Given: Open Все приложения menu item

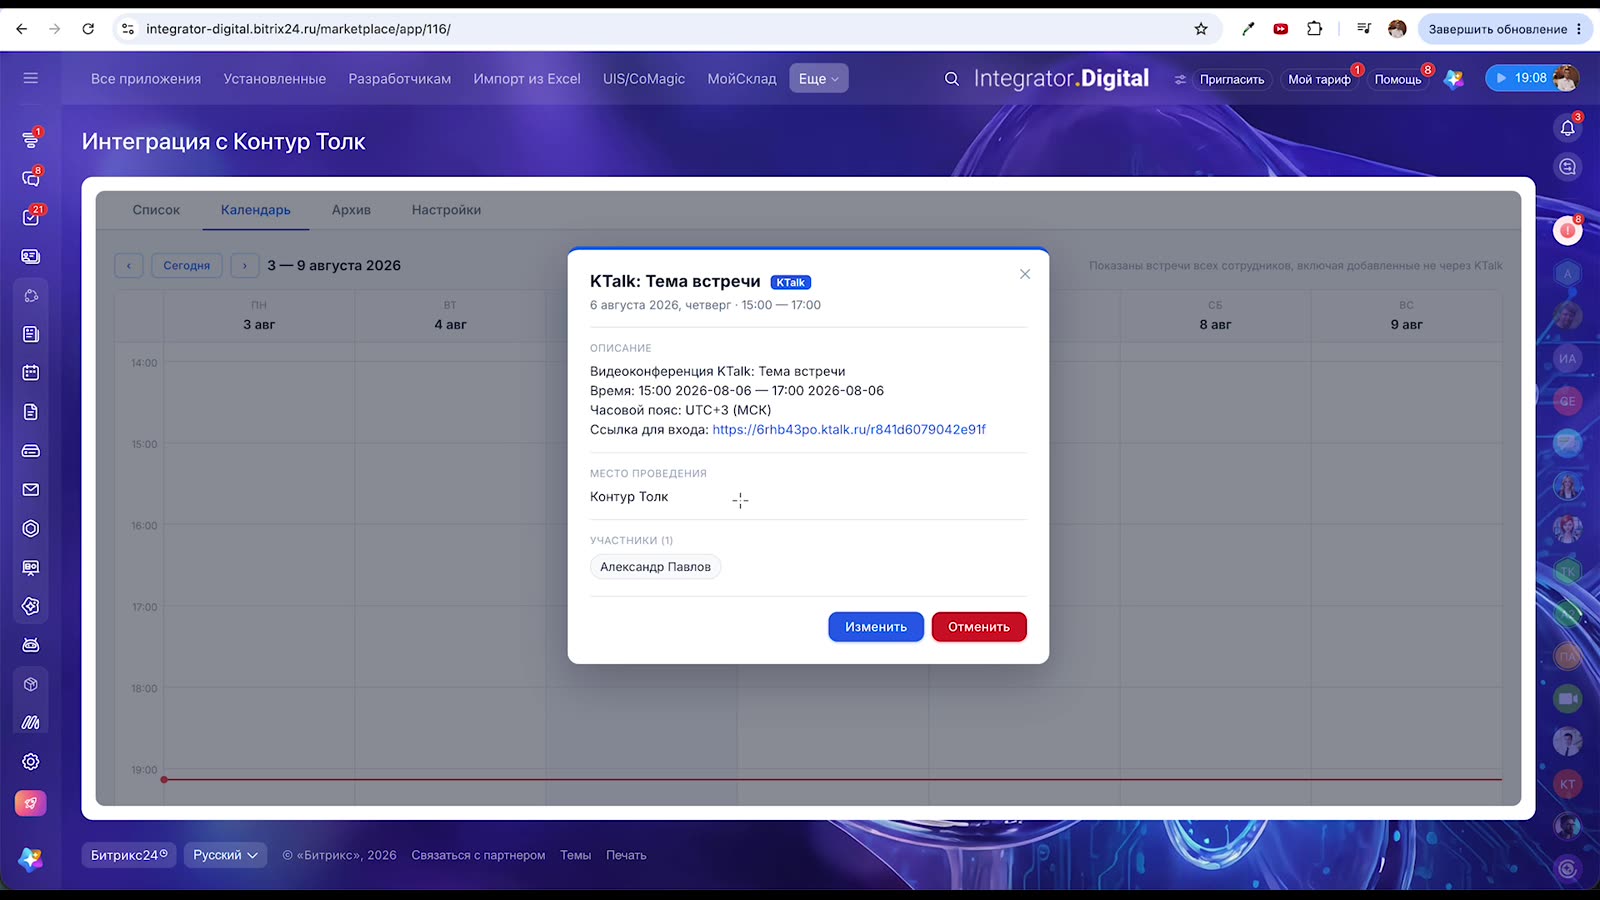Looking at the screenshot, I should [146, 79].
